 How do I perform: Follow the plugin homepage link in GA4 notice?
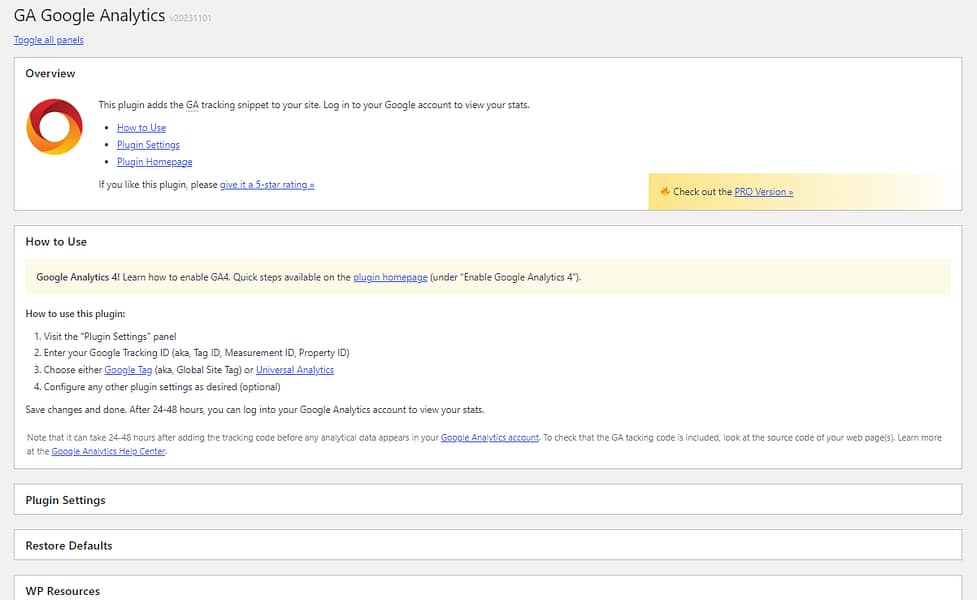[390, 277]
